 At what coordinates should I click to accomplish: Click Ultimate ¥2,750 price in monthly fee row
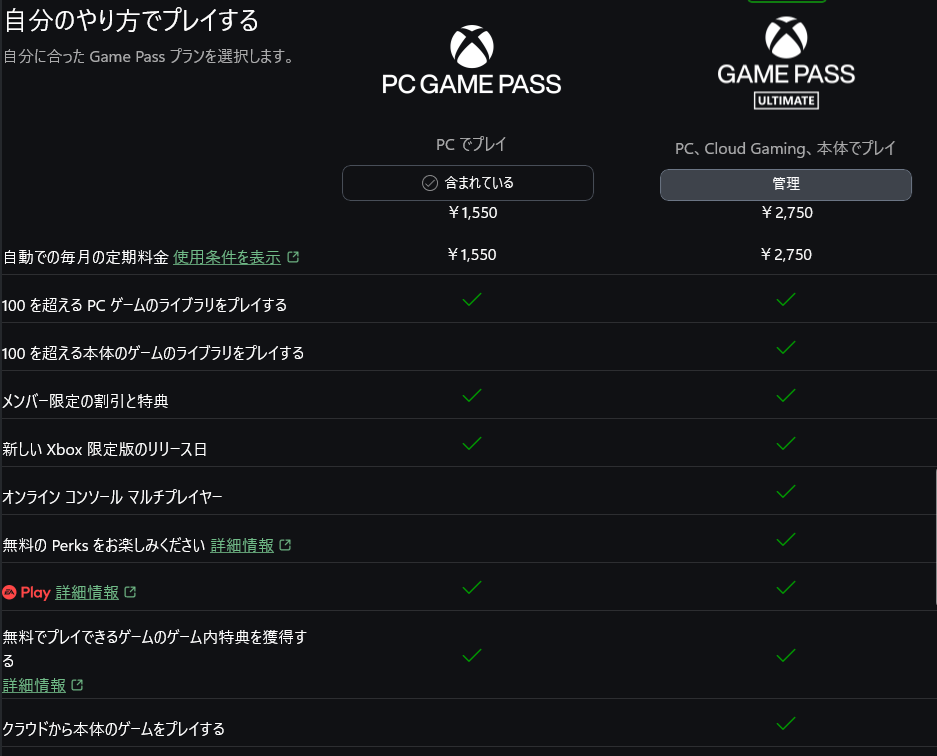click(786, 254)
